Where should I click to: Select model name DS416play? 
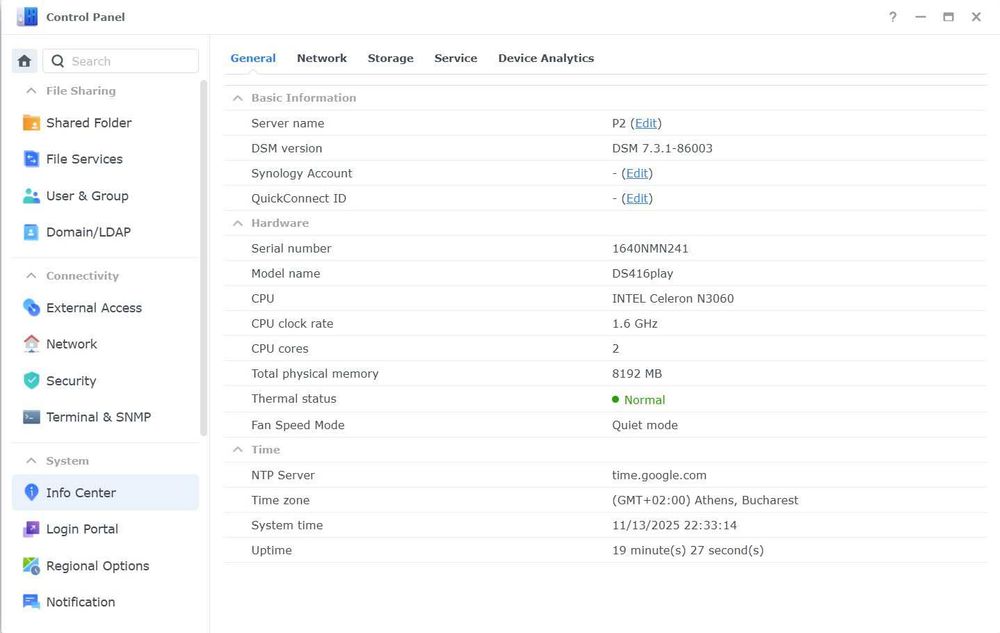(x=642, y=273)
